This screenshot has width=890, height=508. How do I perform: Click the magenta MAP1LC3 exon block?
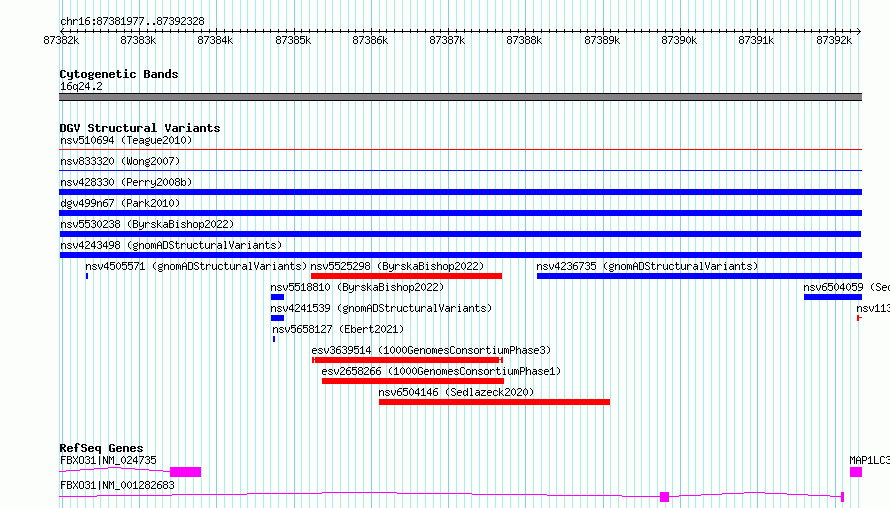click(x=856, y=472)
